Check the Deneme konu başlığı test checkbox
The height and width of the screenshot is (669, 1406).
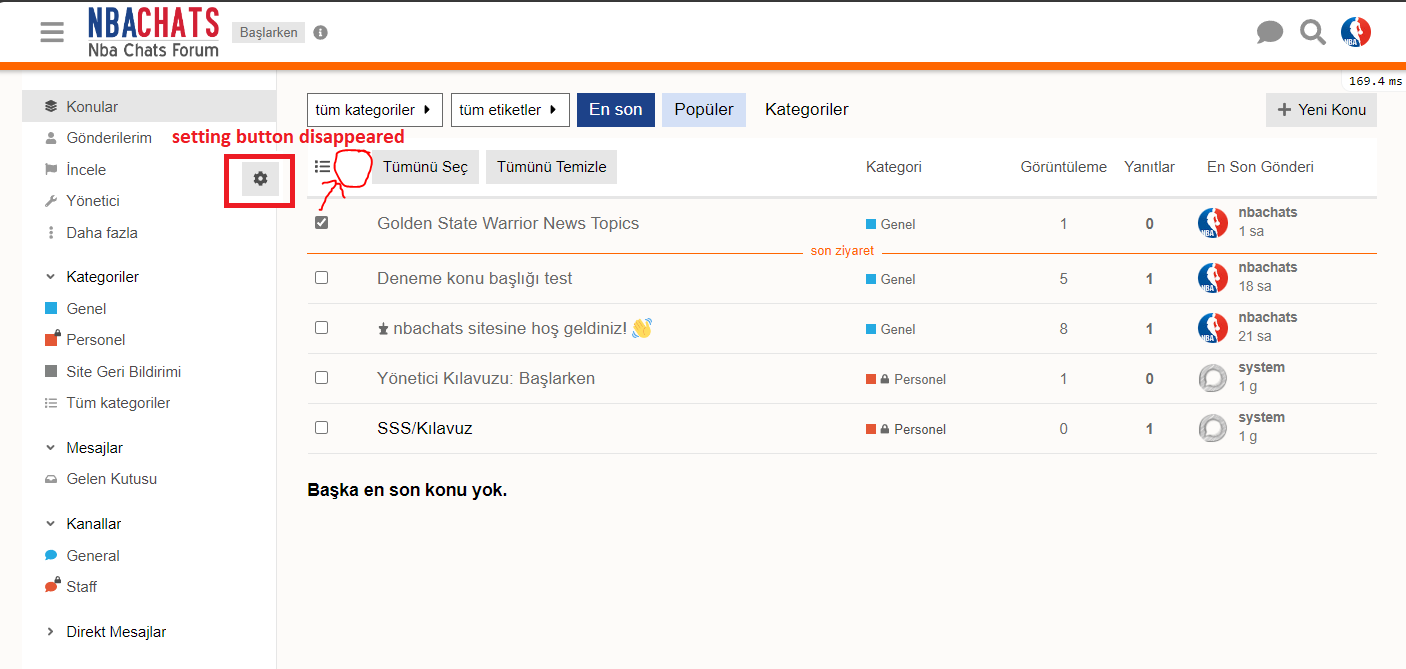(321, 278)
